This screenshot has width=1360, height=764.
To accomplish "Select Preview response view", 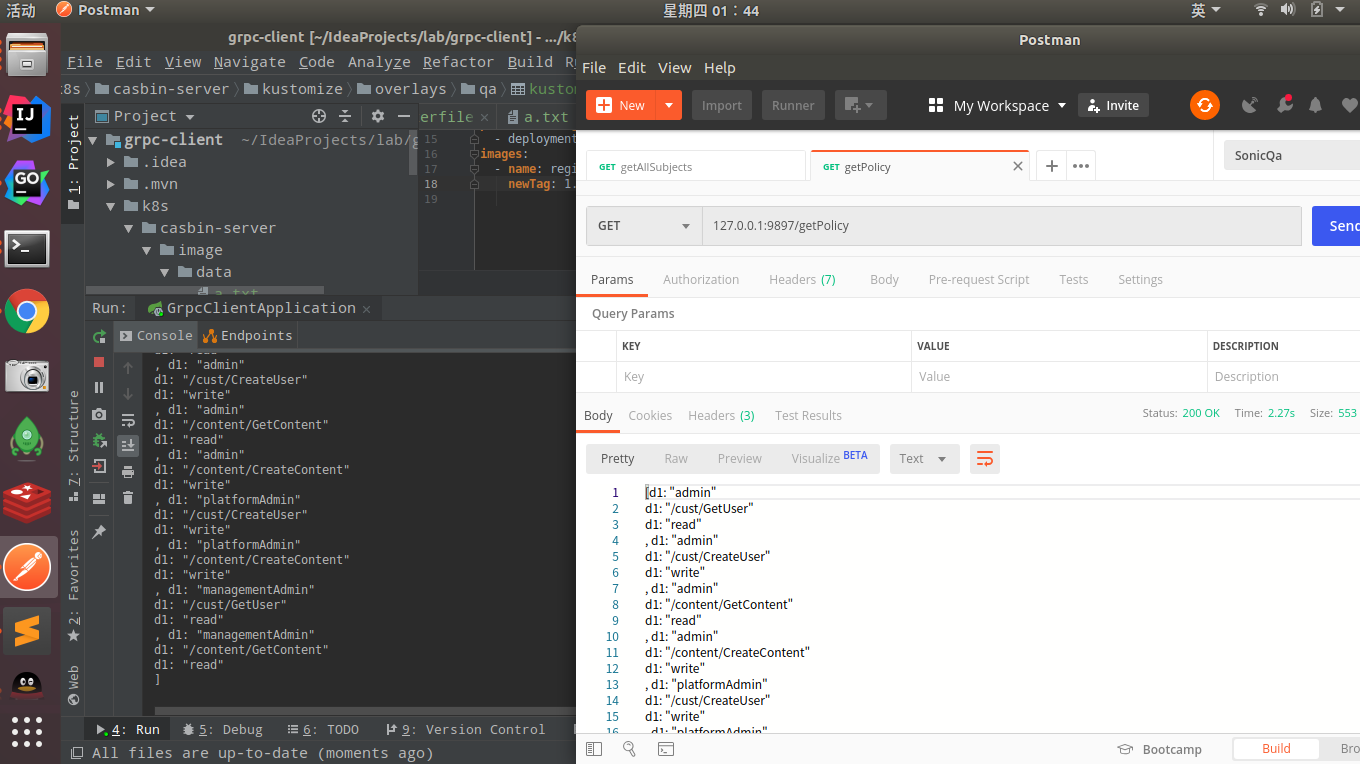I will click(739, 459).
